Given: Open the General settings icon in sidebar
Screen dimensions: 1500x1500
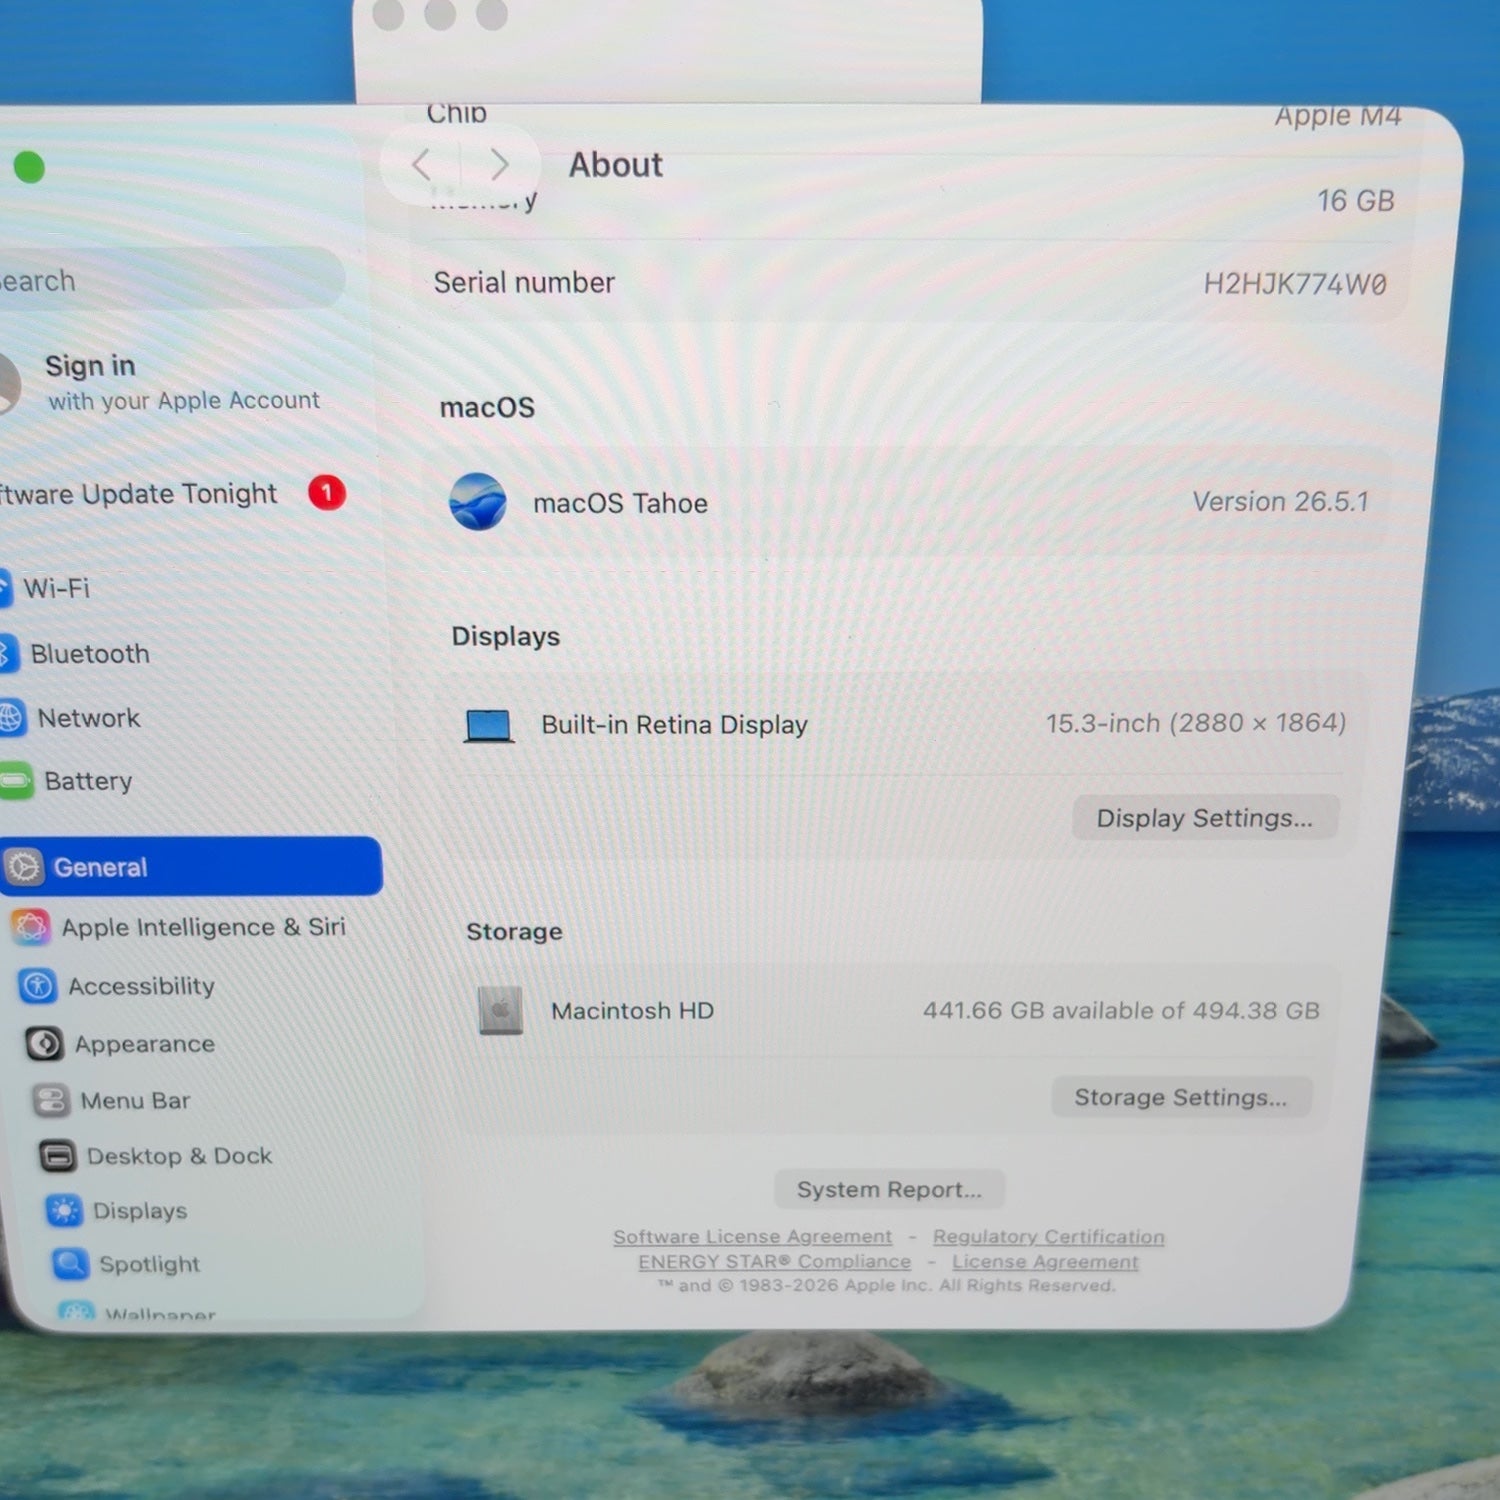Looking at the screenshot, I should tap(24, 866).
